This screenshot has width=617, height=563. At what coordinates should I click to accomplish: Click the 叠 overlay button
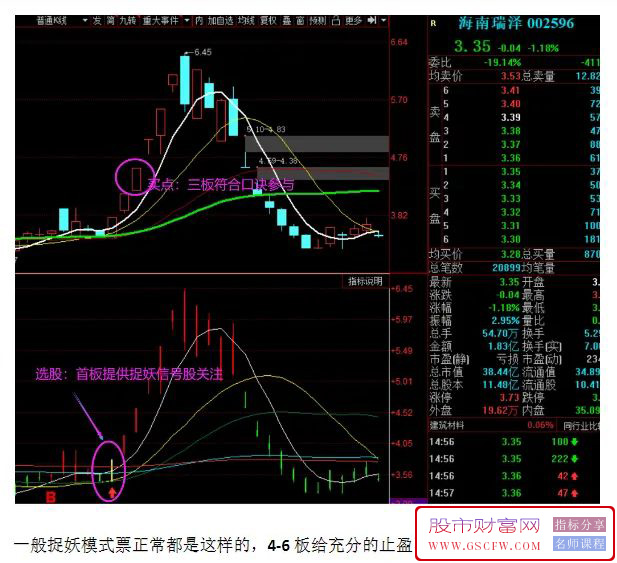point(286,20)
